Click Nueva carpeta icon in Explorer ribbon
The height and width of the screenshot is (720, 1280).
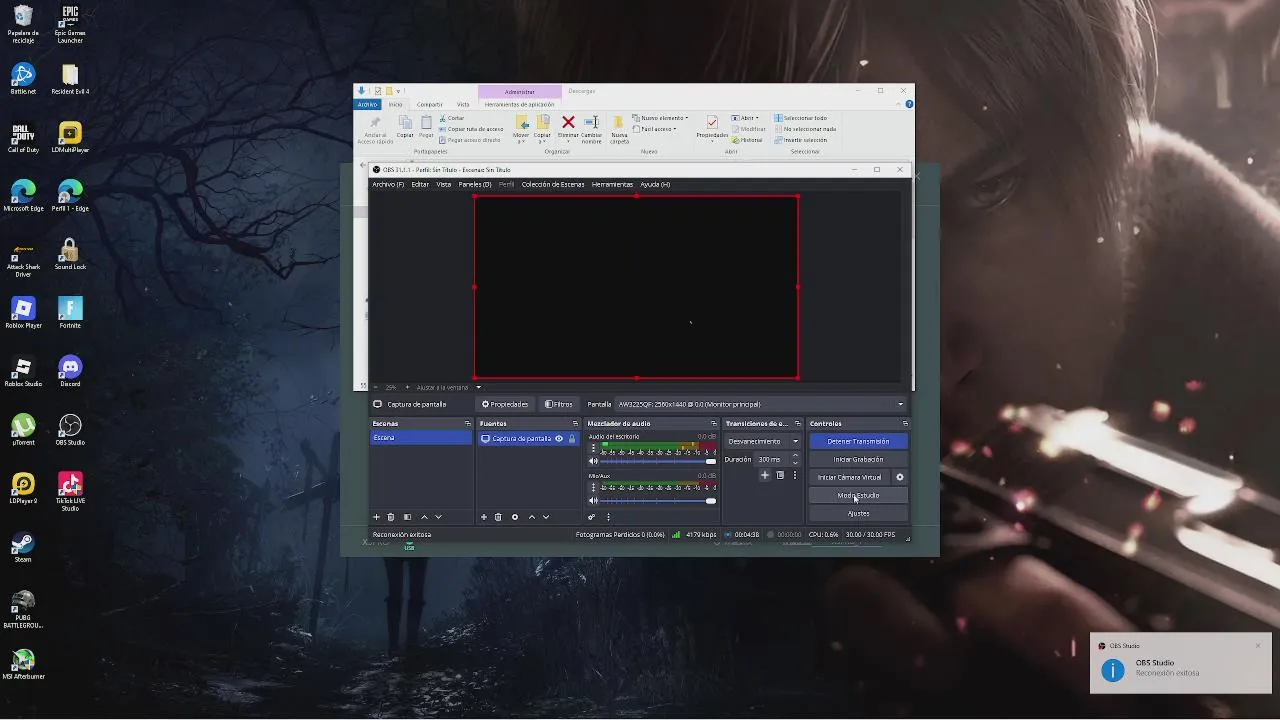point(619,123)
